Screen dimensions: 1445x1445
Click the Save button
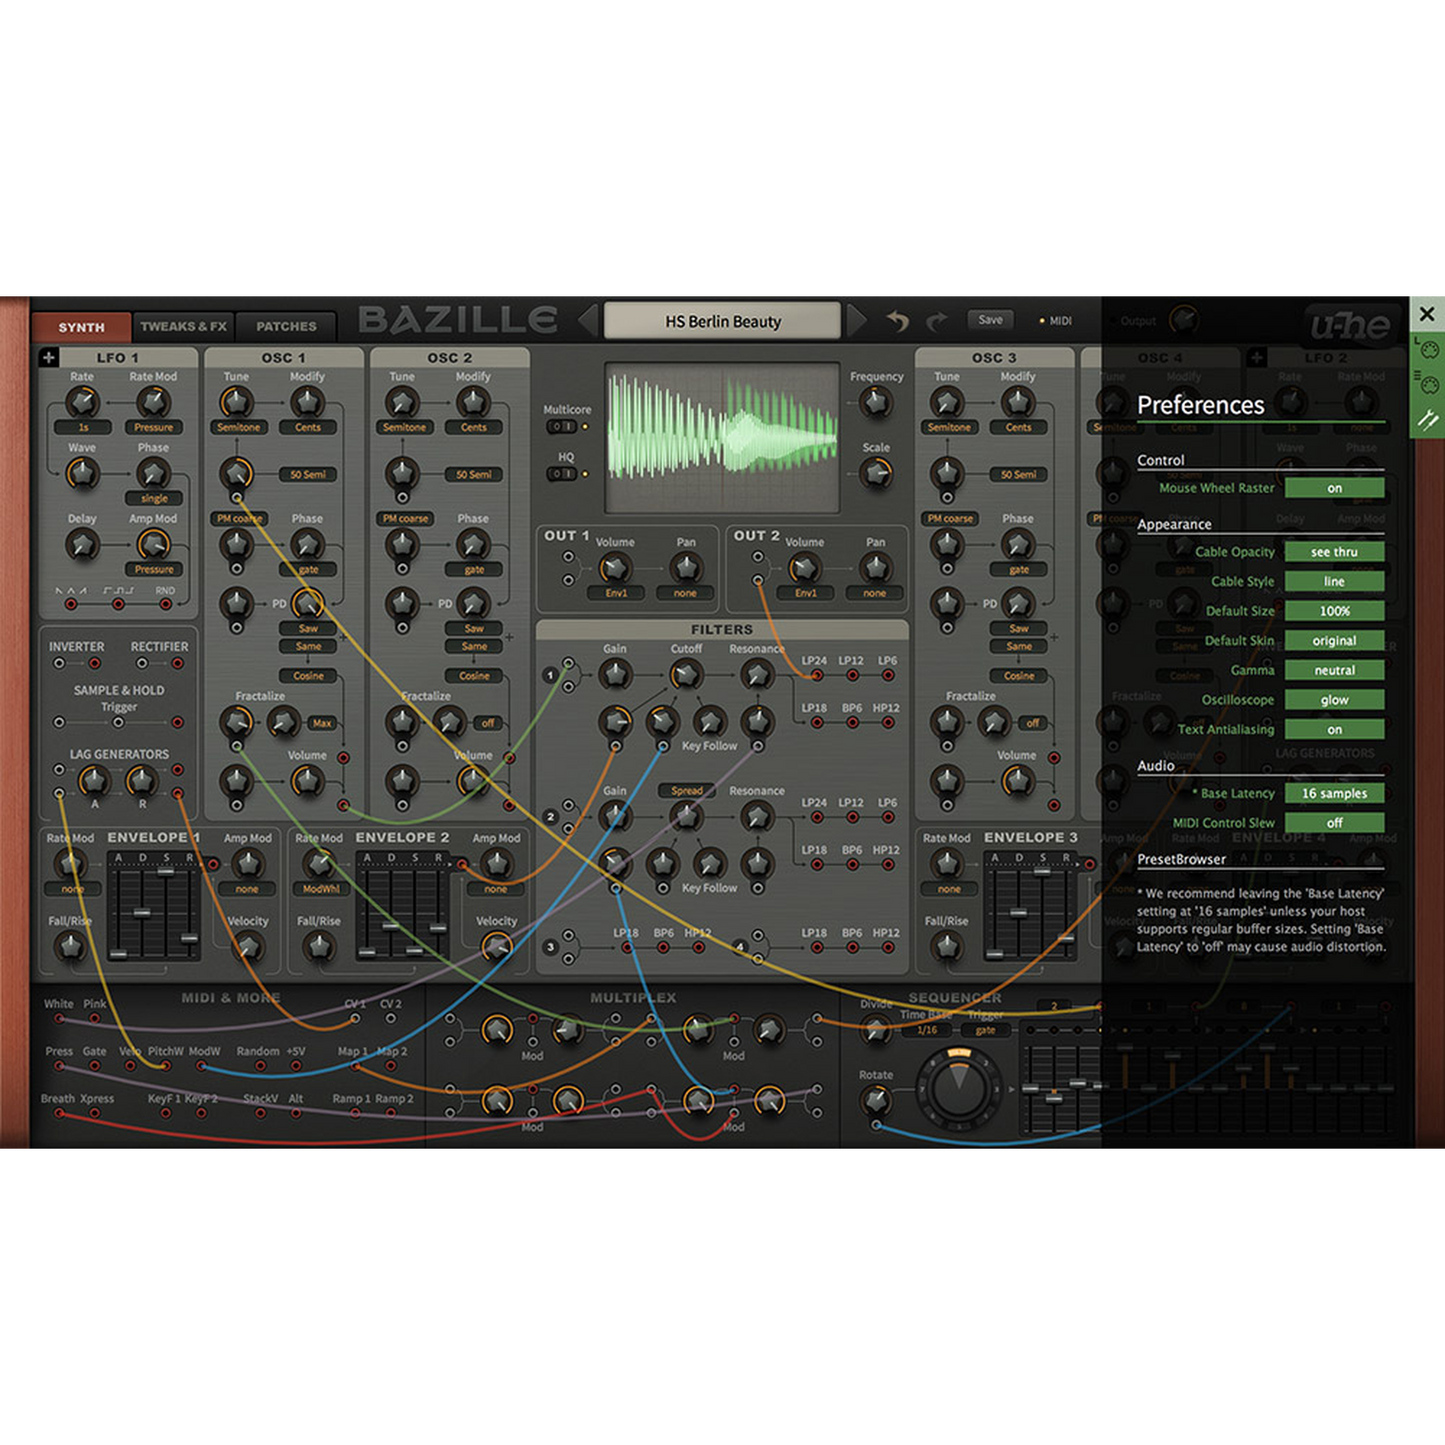click(x=990, y=320)
